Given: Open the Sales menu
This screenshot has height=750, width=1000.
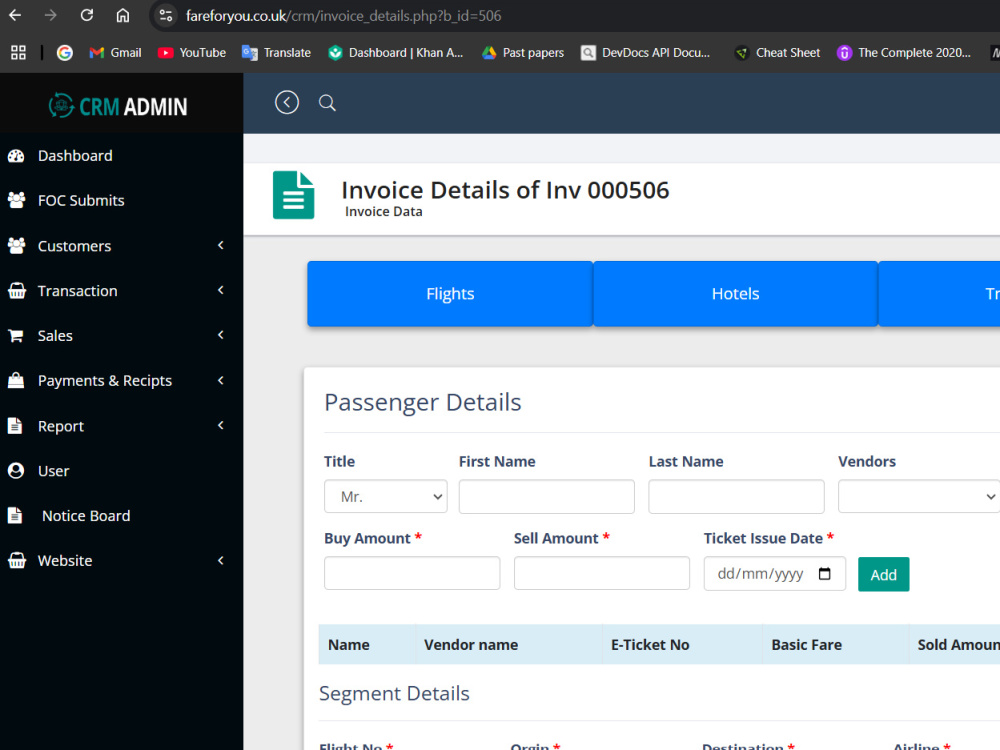Looking at the screenshot, I should [55, 335].
